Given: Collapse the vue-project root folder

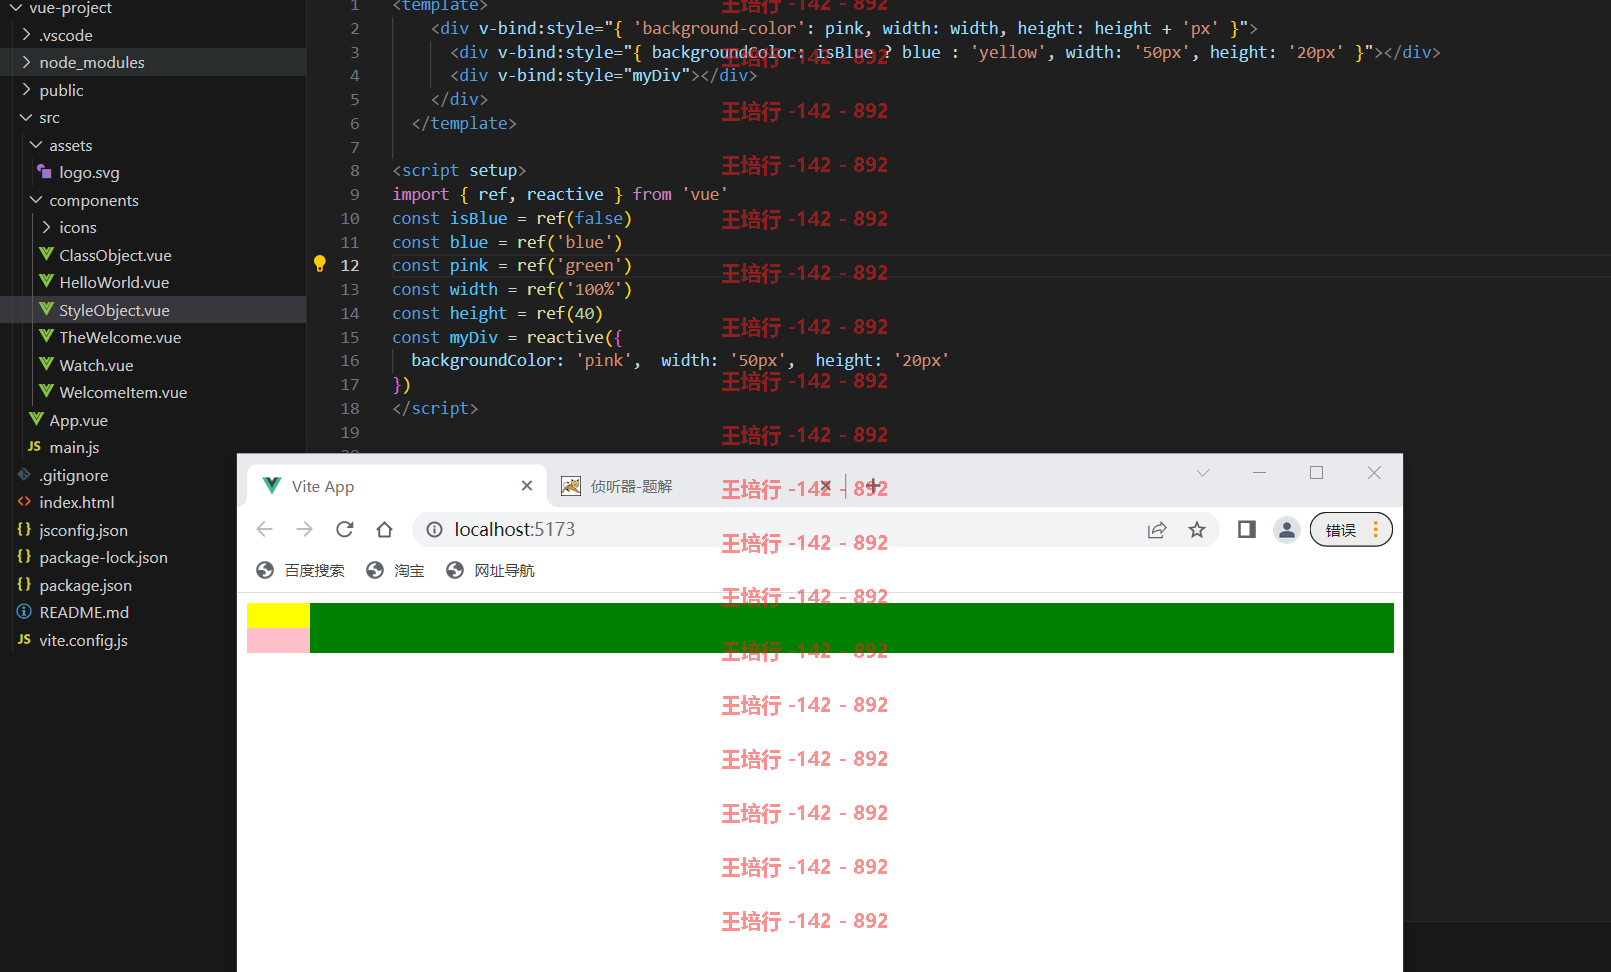Looking at the screenshot, I should 16,8.
